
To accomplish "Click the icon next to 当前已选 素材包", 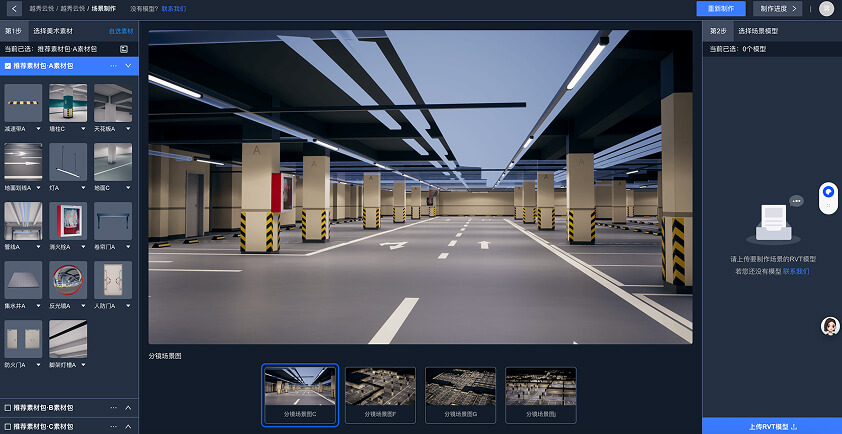I will [124, 48].
